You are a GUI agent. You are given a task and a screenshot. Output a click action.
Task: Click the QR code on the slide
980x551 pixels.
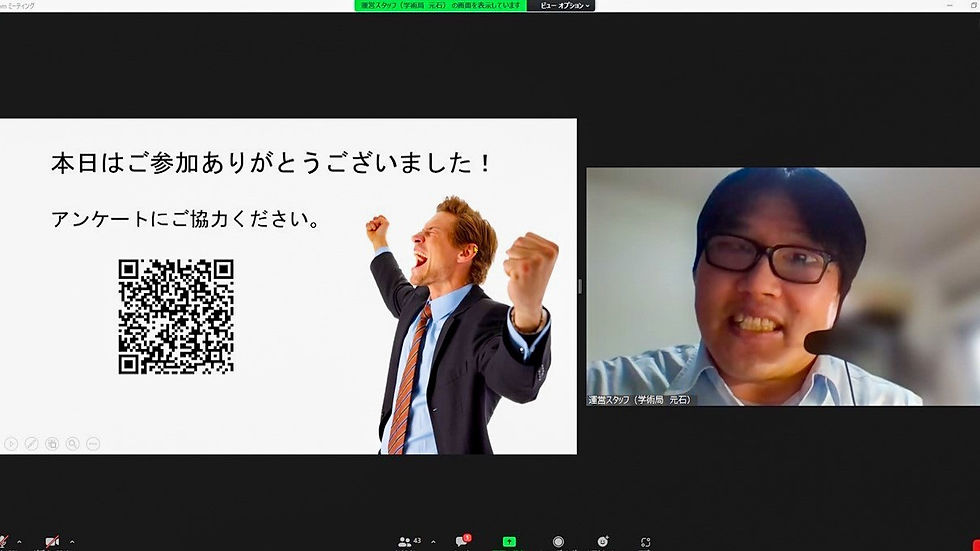click(176, 317)
